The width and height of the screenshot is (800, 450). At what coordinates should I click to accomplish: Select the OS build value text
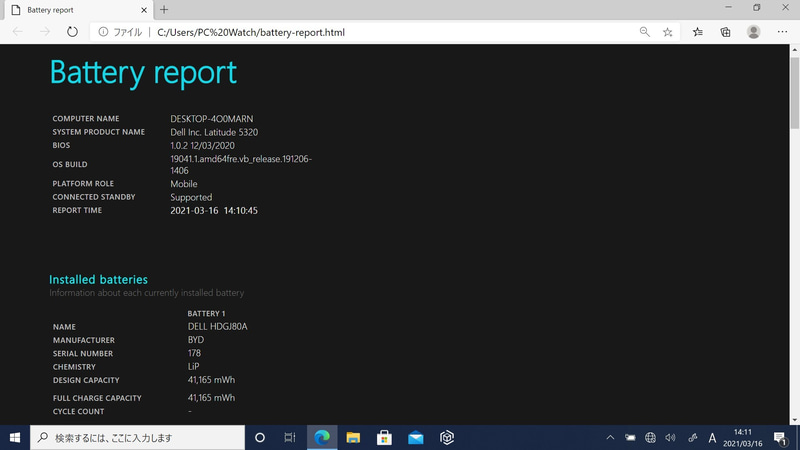241,164
